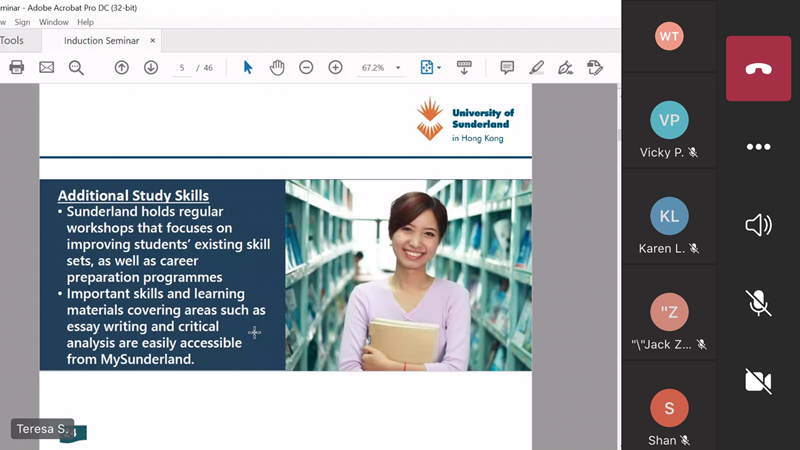Switch to the Induction Seminar tab
Image resolution: width=800 pixels, height=450 pixels.
(x=102, y=41)
